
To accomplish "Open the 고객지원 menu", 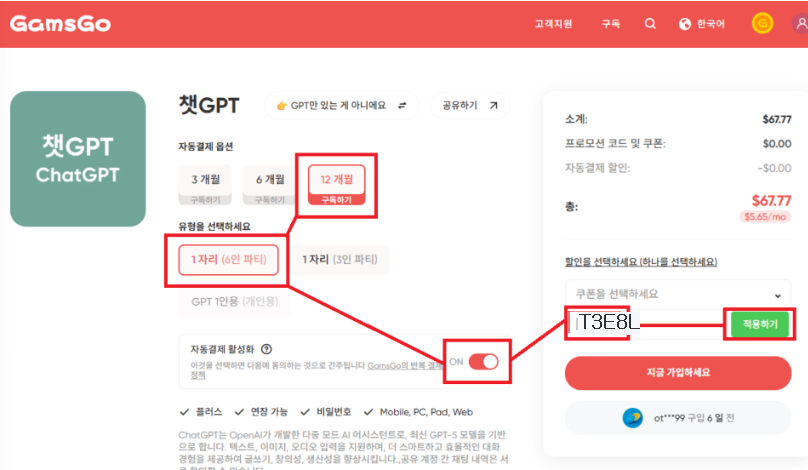I will [x=553, y=24].
